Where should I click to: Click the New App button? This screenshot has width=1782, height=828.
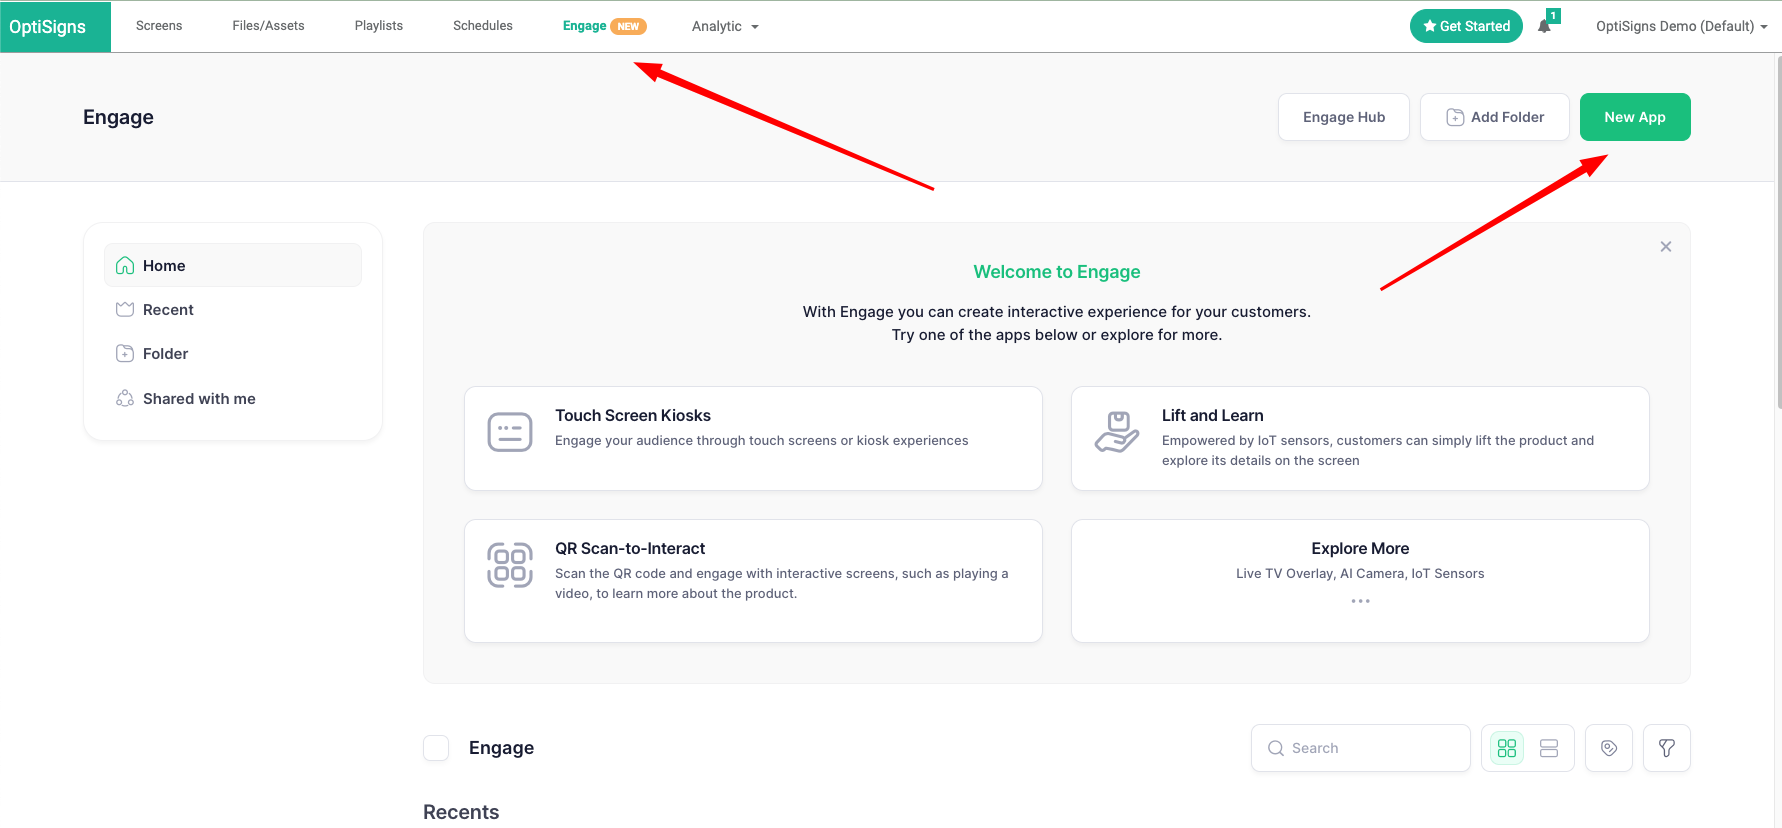[x=1634, y=117]
